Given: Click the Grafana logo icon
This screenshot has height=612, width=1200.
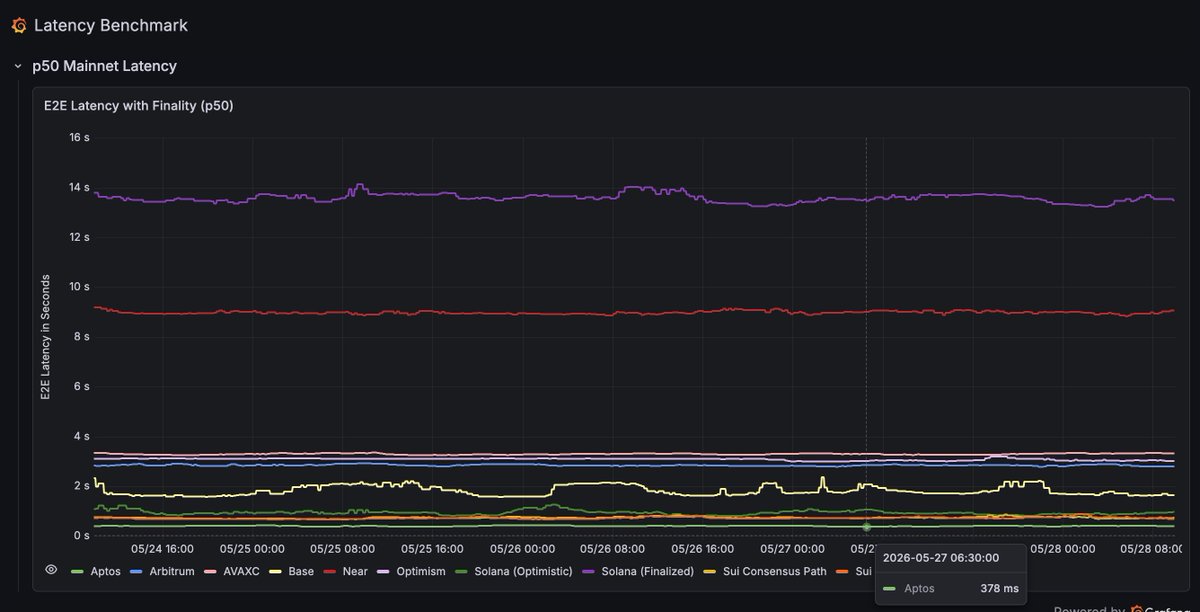Looking at the screenshot, I should pyautogui.click(x=18, y=25).
